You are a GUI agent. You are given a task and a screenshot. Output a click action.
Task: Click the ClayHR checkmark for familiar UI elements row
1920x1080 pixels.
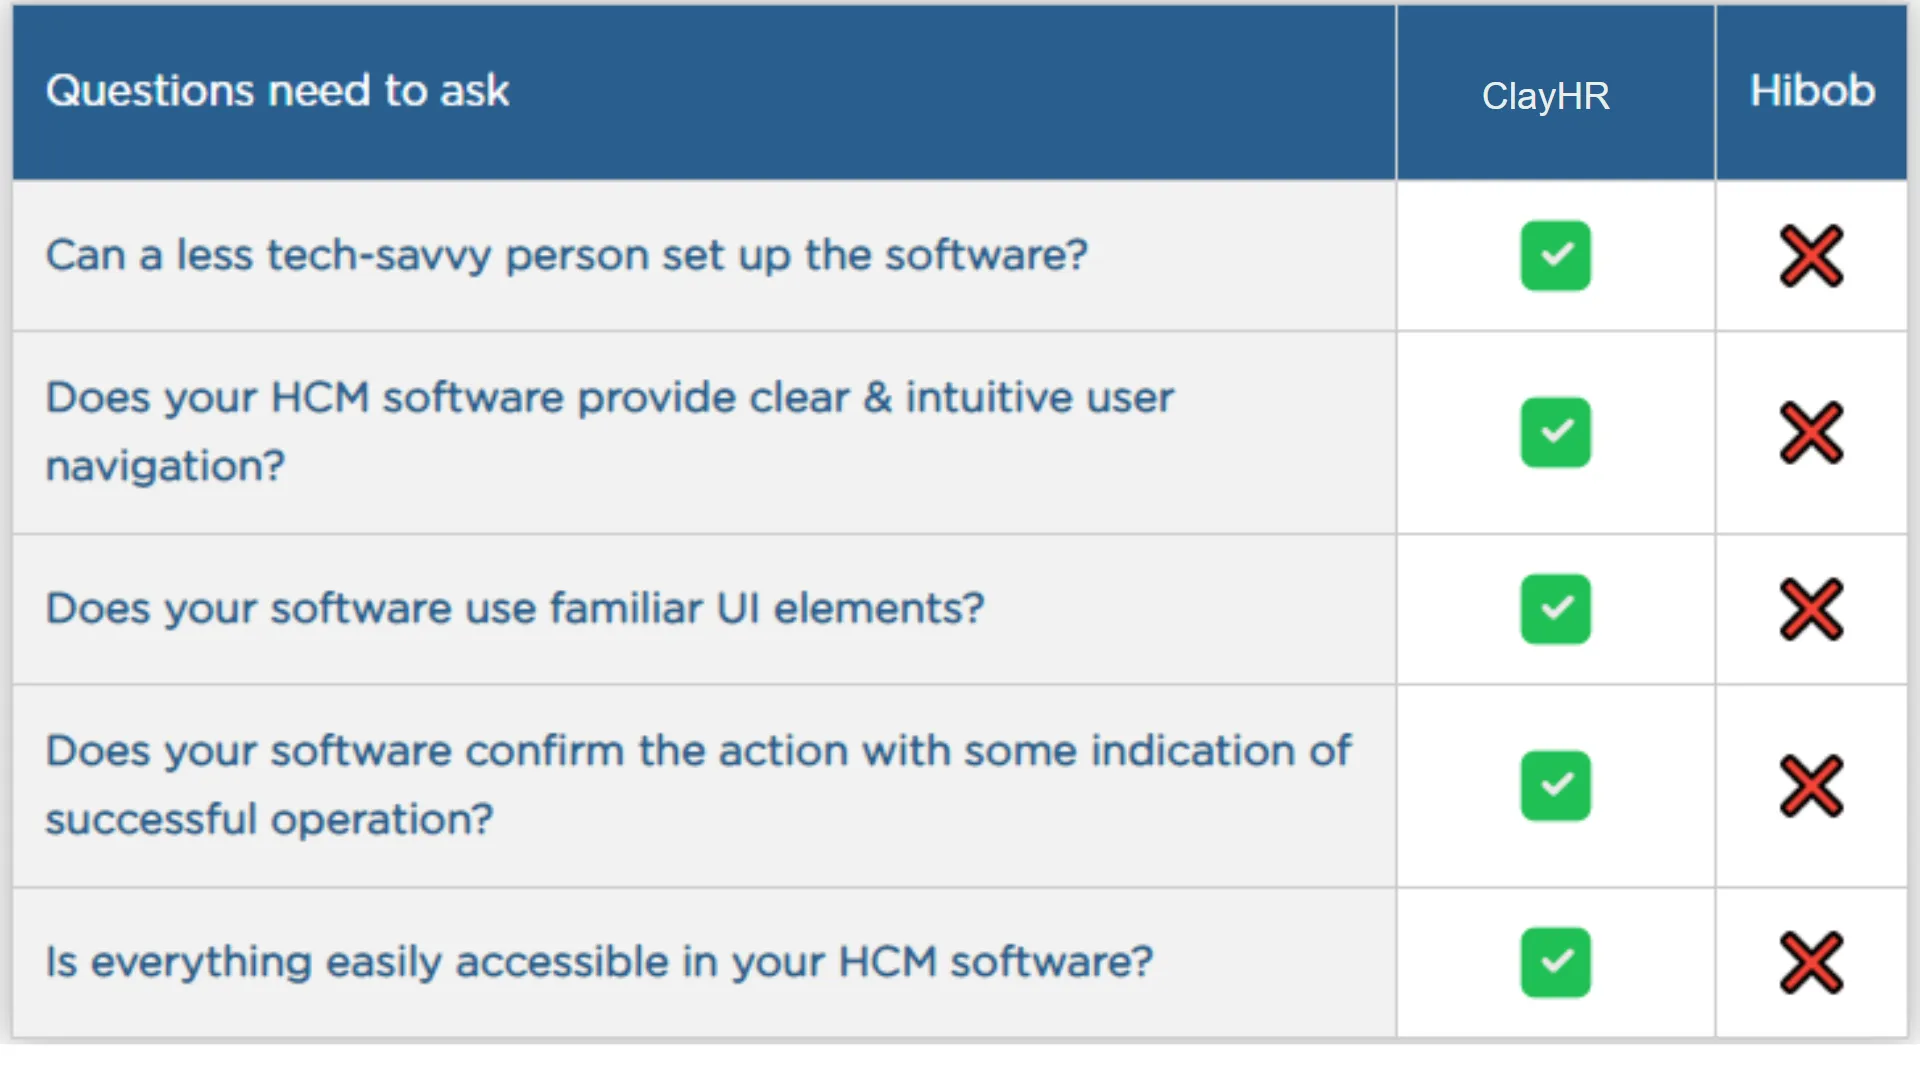tap(1555, 609)
